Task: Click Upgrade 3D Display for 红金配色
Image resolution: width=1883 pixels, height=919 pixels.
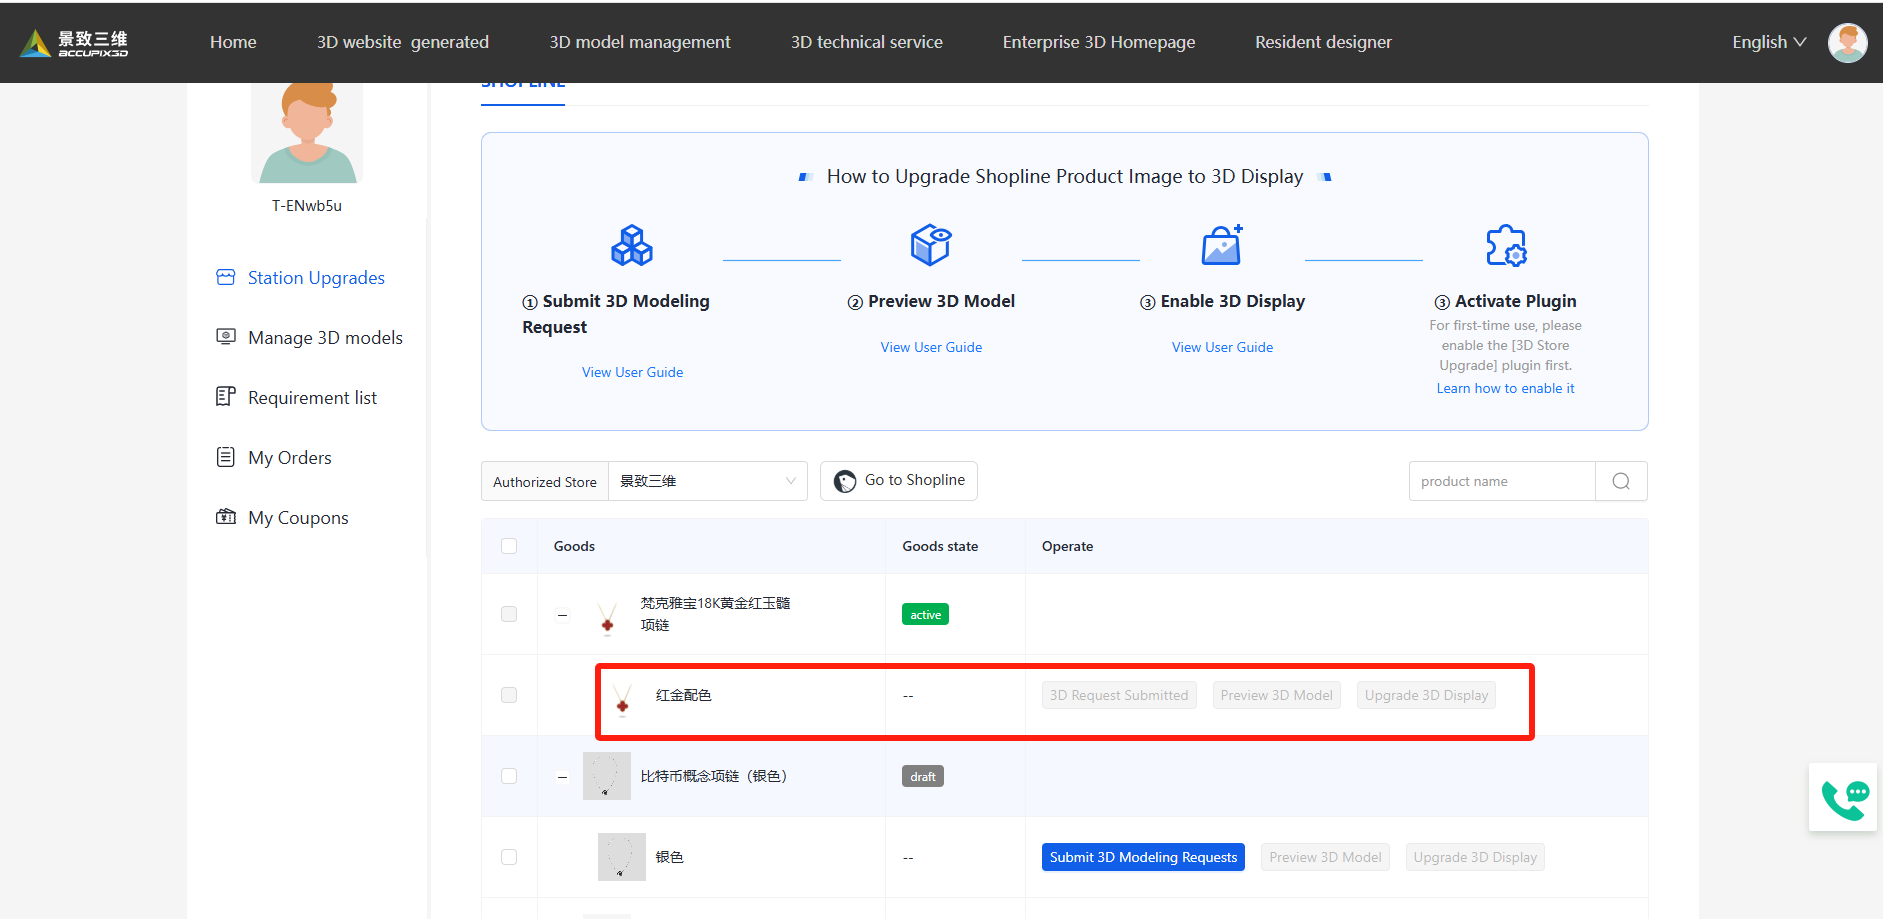Action: pyautogui.click(x=1426, y=695)
